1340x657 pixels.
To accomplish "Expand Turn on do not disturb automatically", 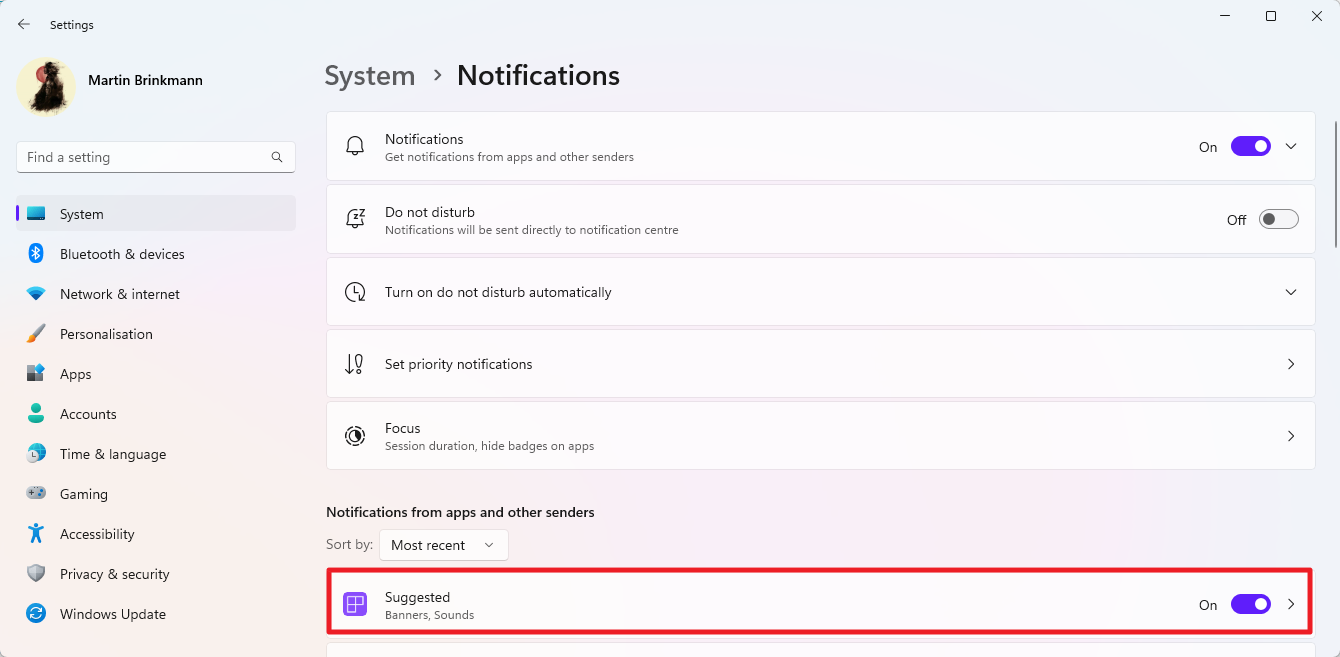I will pos(1291,292).
